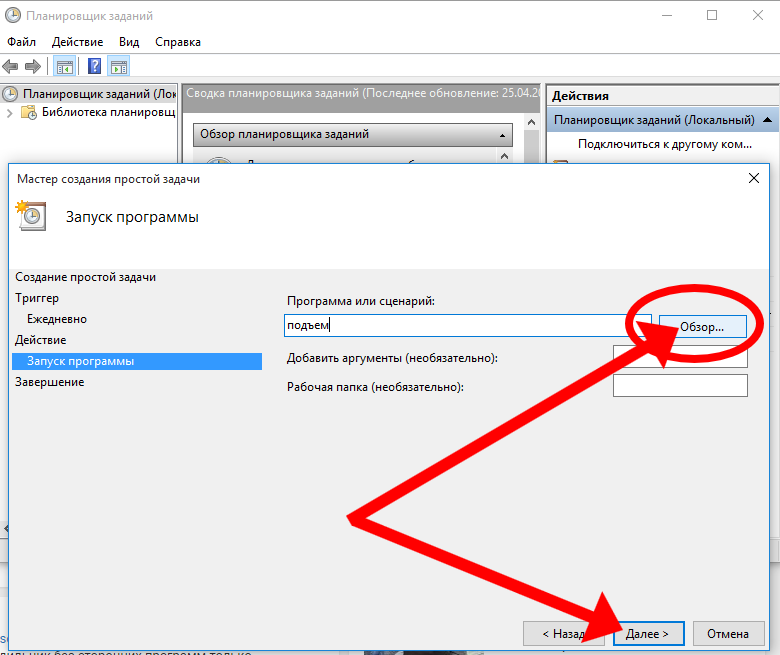Collapse the Обзор планировщика заданий section
Screen dimensions: 780x655
tap(502, 134)
